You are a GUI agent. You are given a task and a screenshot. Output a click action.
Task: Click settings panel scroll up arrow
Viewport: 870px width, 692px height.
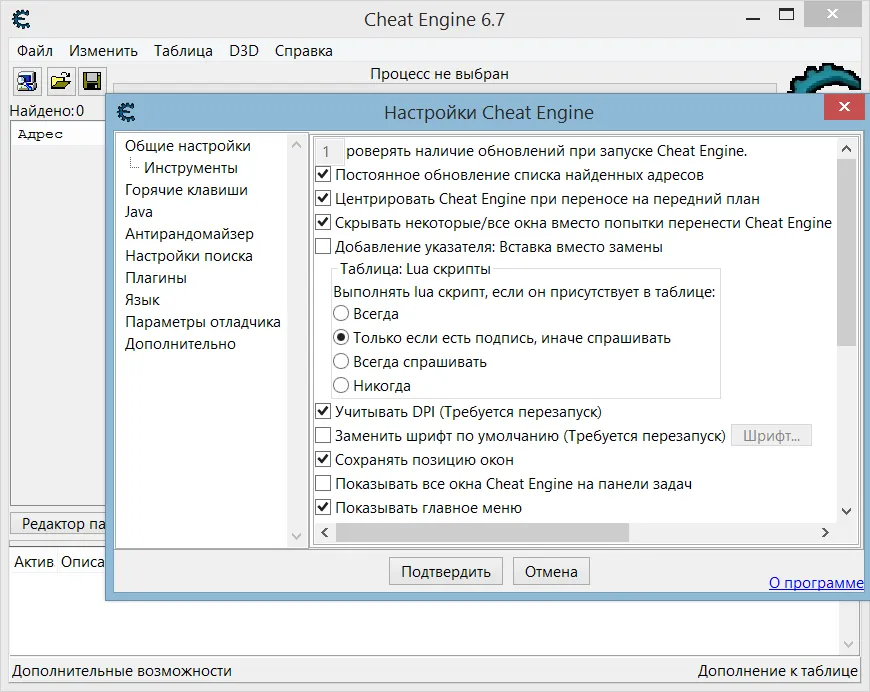[846, 148]
